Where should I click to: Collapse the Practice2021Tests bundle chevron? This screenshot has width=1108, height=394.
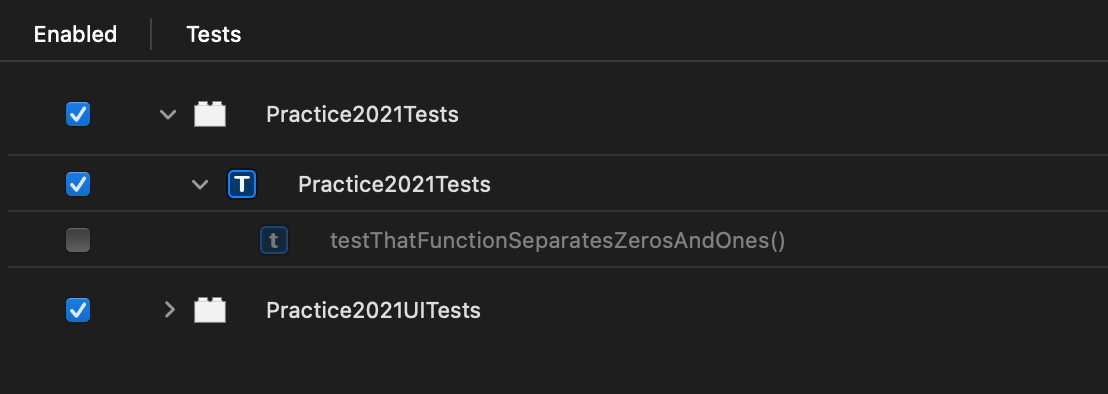coord(167,114)
